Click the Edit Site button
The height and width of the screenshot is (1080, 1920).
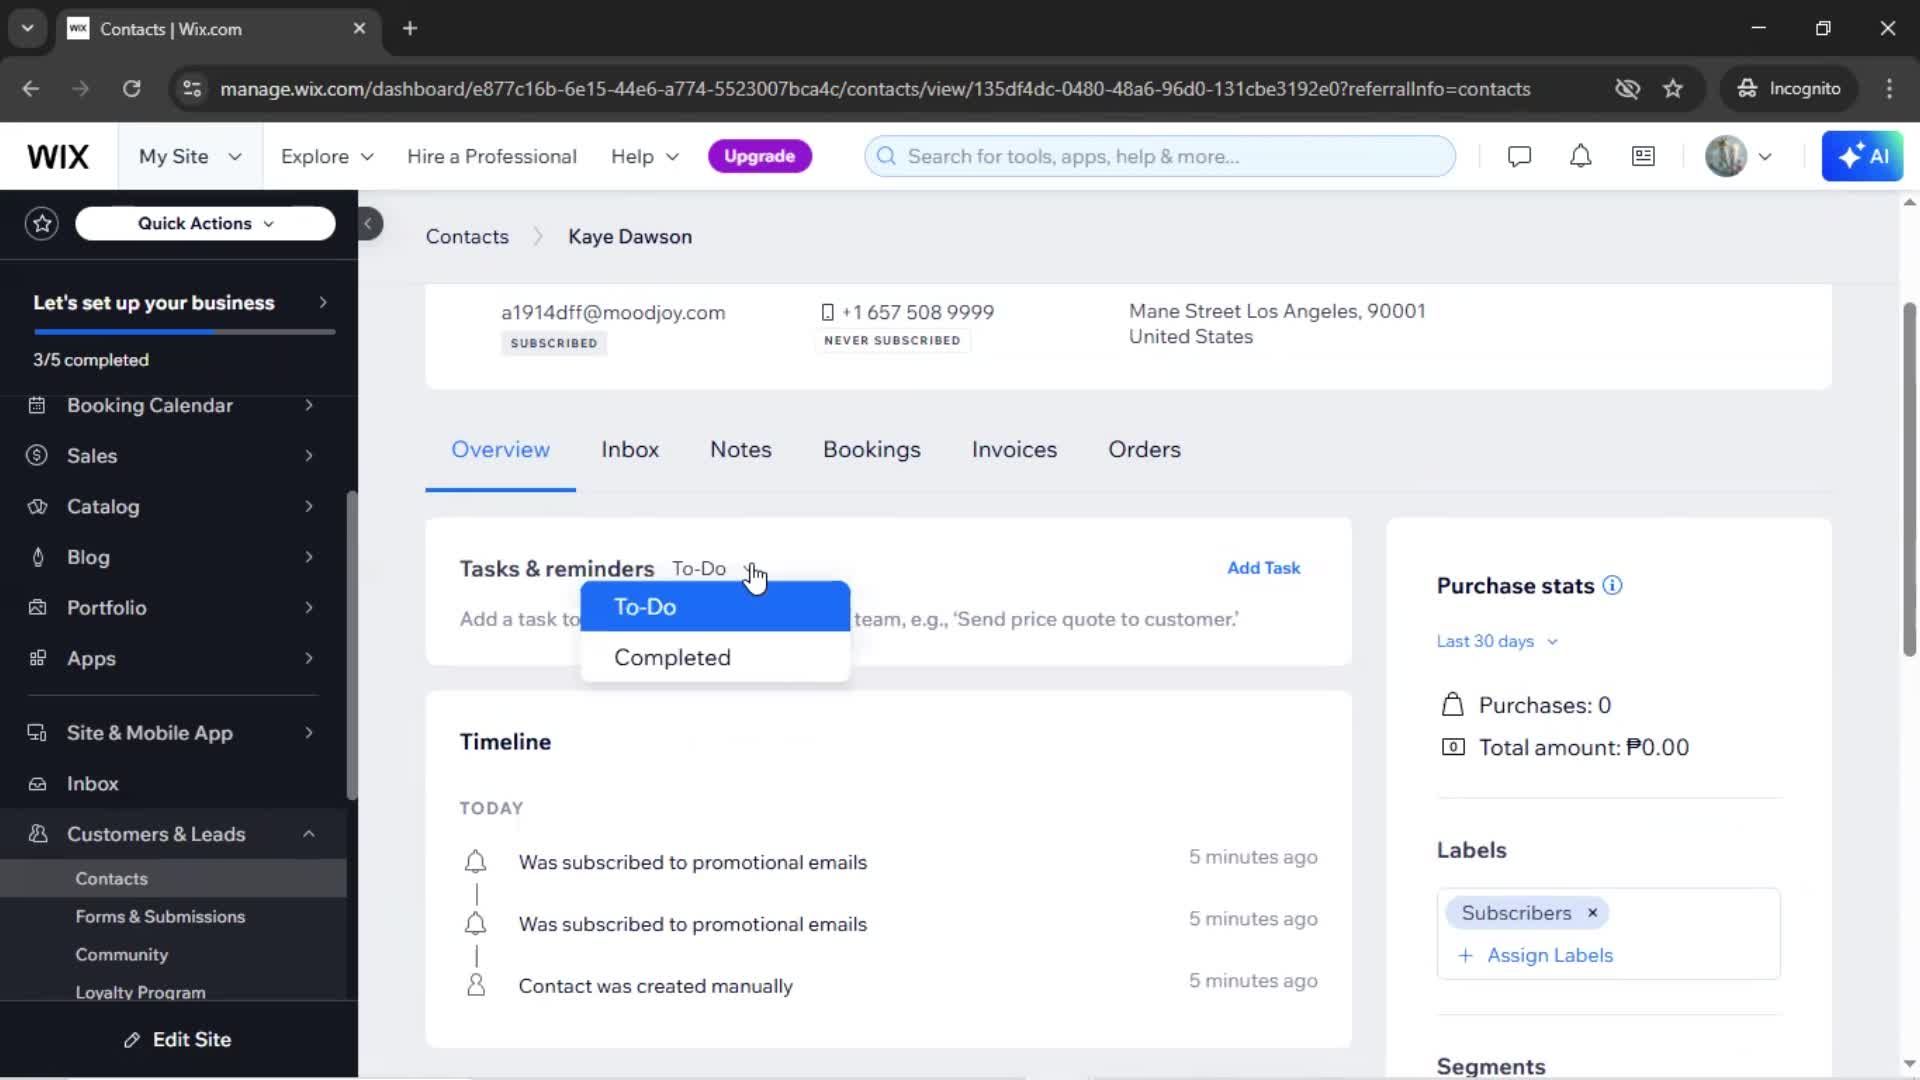[178, 1039]
